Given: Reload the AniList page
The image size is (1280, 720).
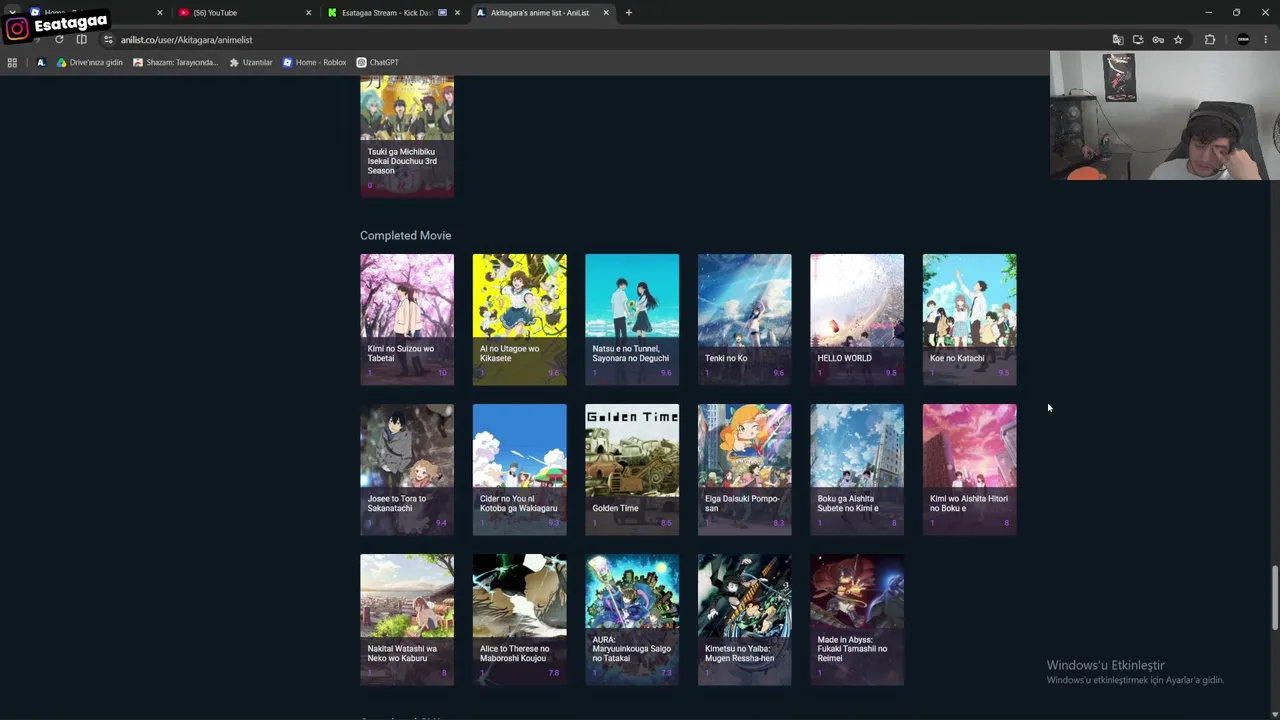Looking at the screenshot, I should pyautogui.click(x=59, y=40).
